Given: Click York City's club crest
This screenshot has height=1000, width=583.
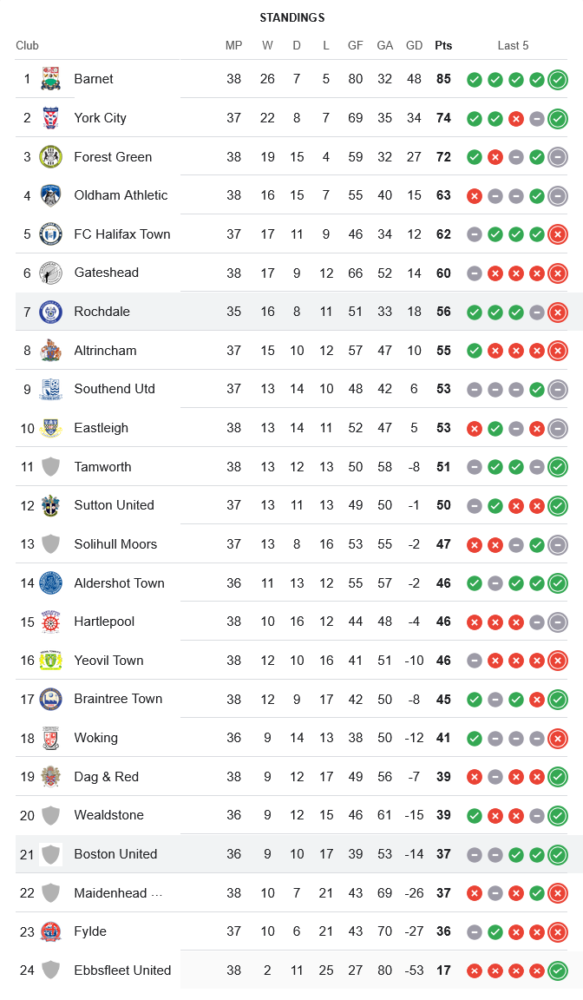Looking at the screenshot, I should [51, 118].
